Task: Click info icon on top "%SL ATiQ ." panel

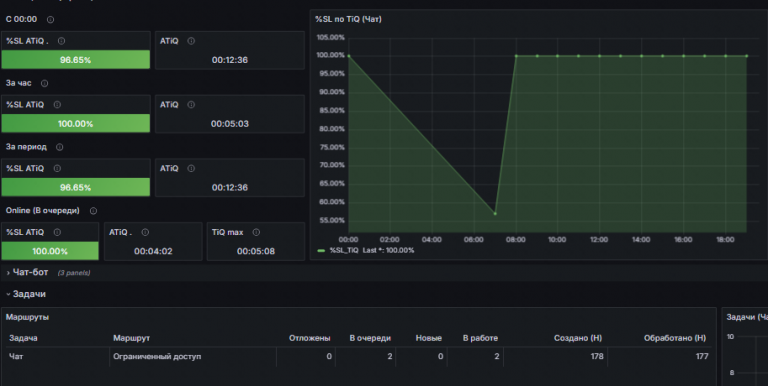Action: click(x=61, y=41)
